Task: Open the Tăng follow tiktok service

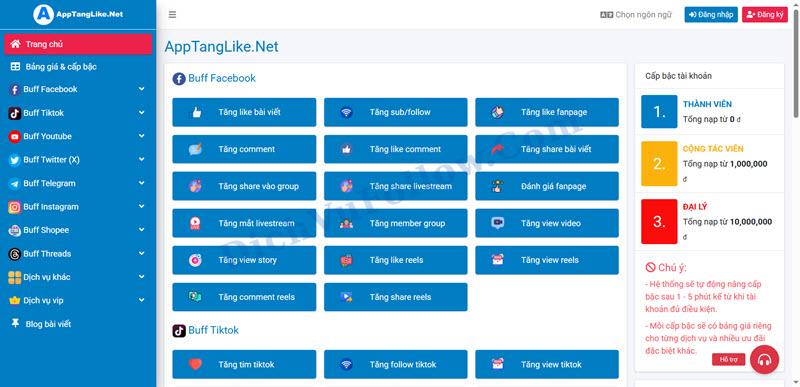Action: (395, 365)
